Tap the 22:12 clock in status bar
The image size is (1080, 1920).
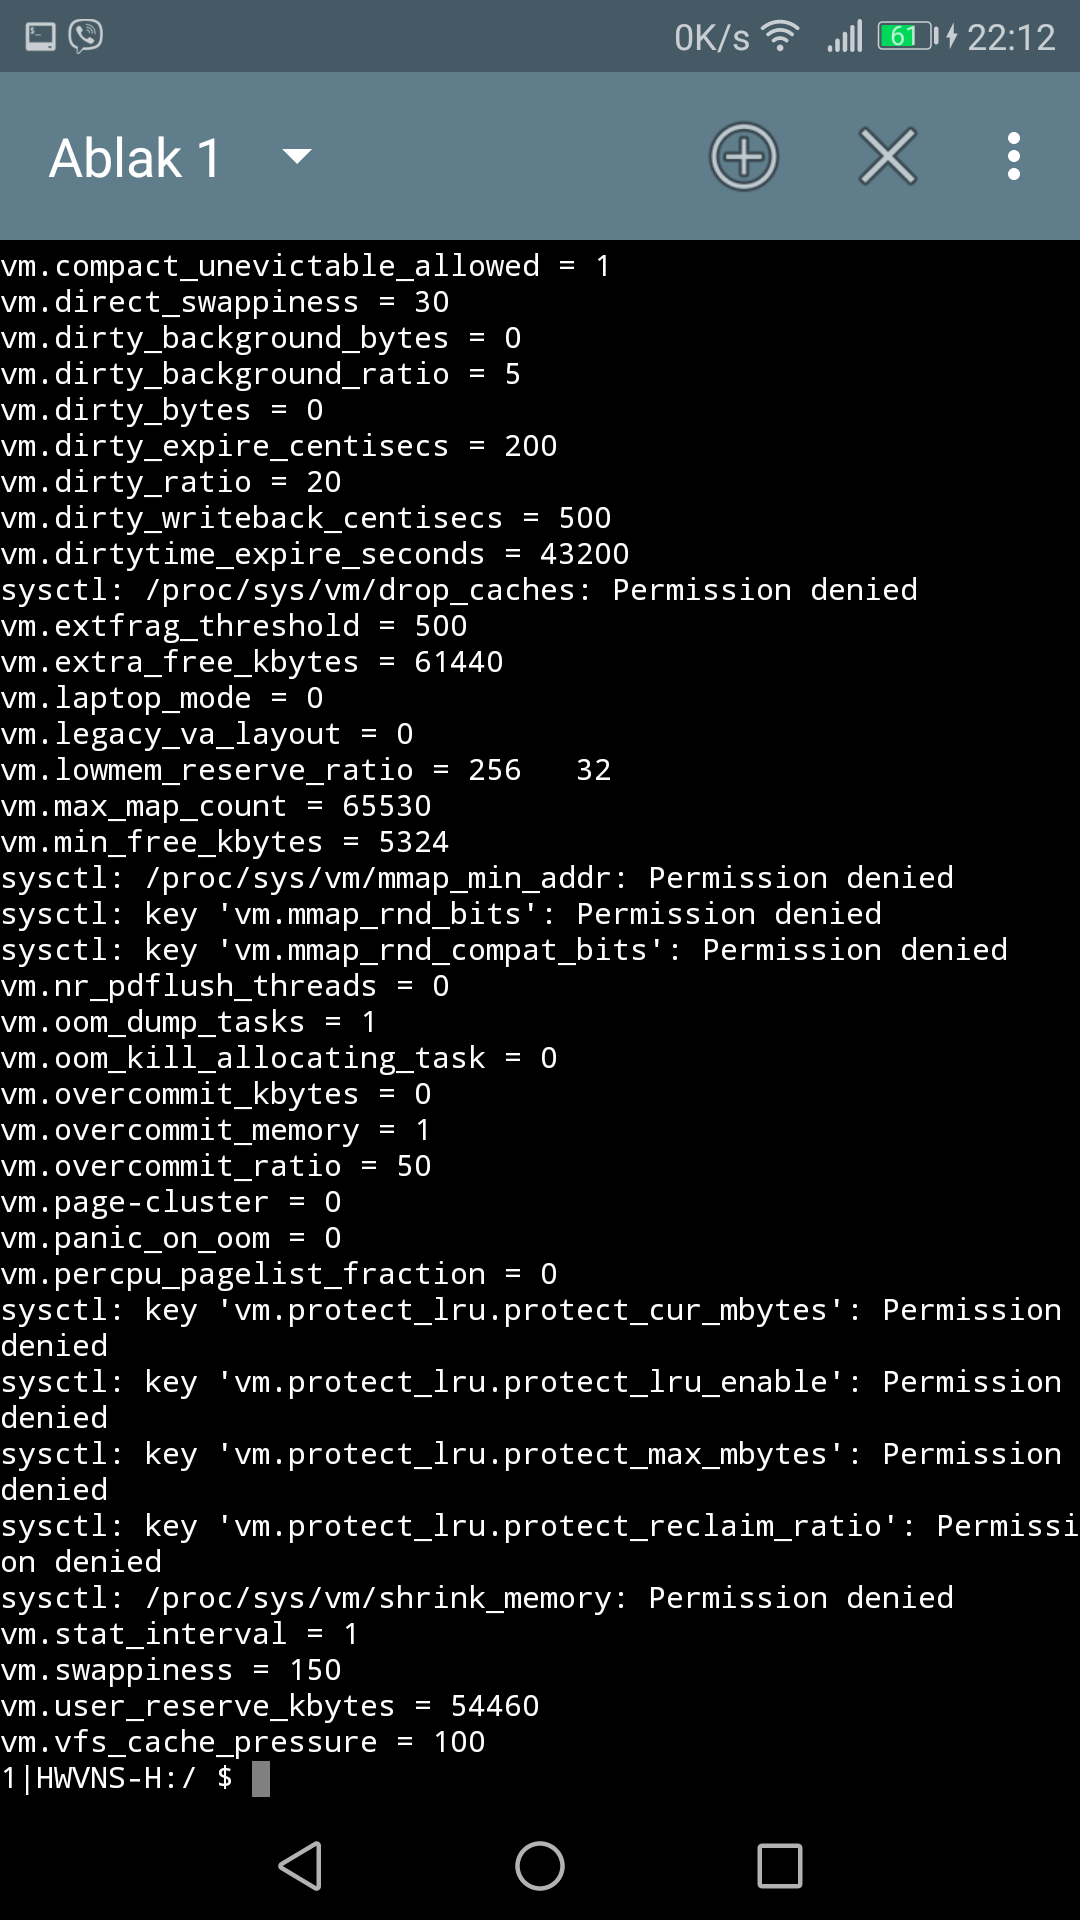[1011, 37]
